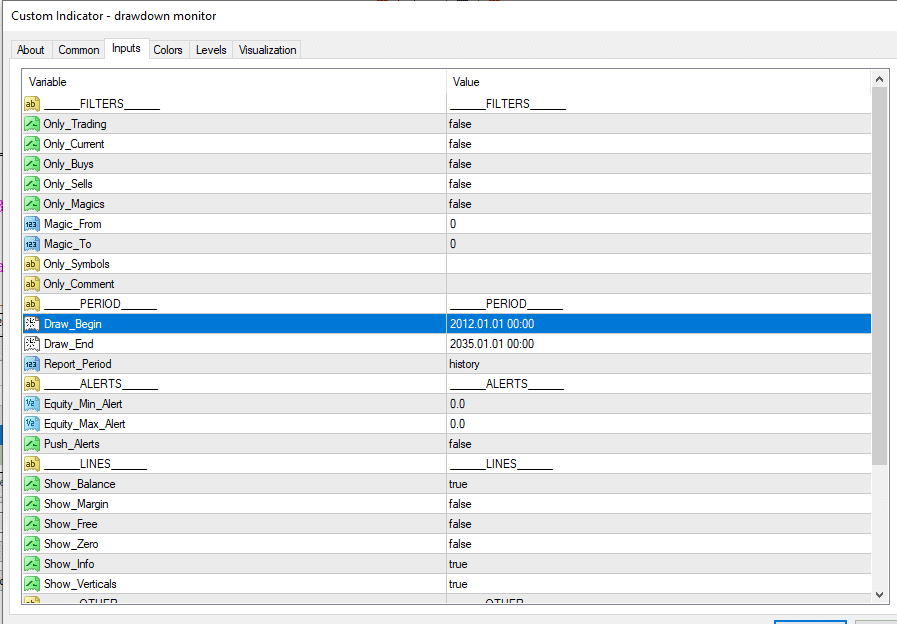Click the Equity_Min_Alert value 0.0

(458, 404)
